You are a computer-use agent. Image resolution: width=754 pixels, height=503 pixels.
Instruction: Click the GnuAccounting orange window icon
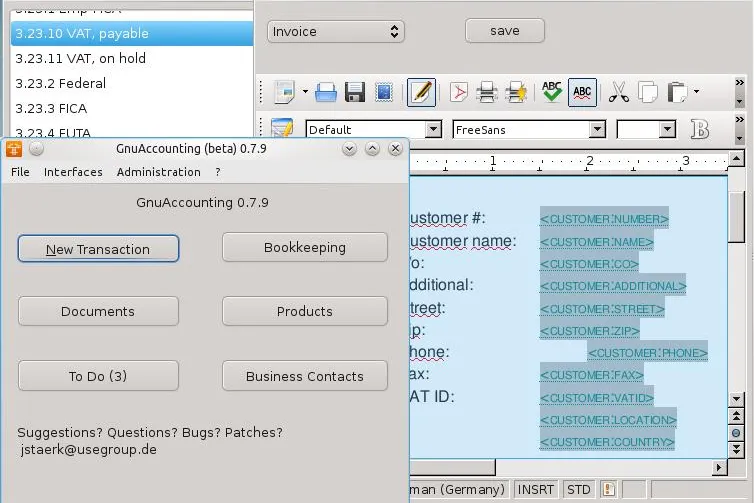(x=14, y=149)
